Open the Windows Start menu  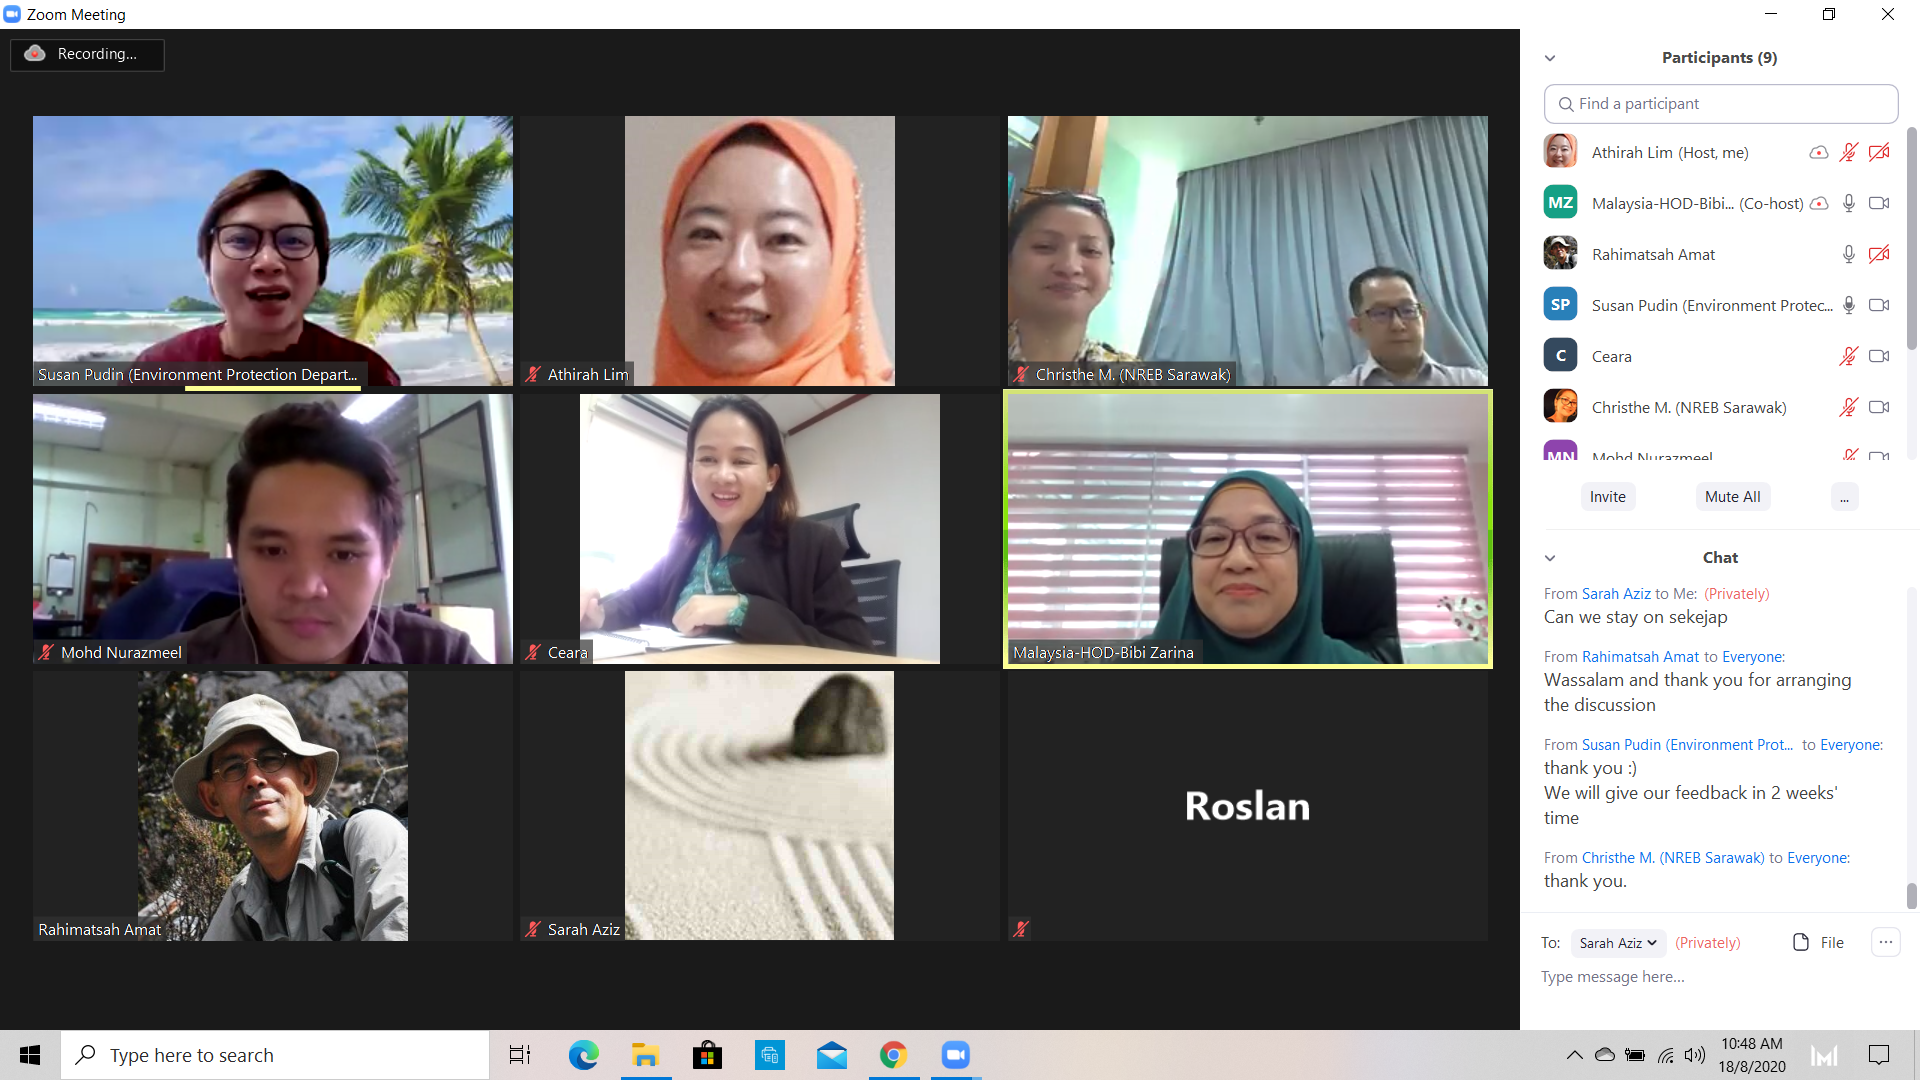tap(30, 1055)
